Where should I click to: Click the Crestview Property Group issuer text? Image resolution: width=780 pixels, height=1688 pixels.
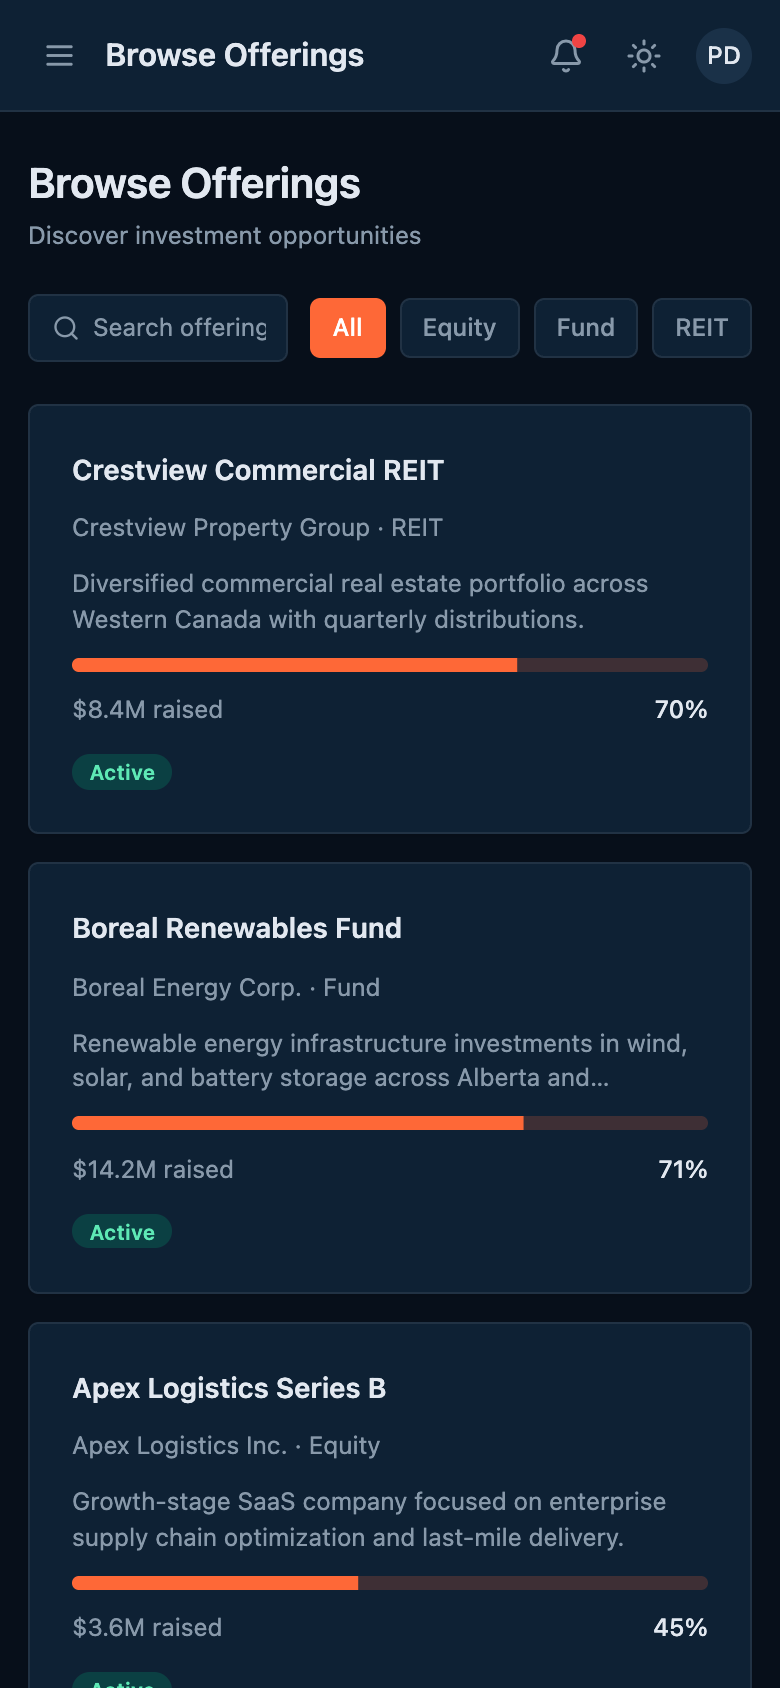(x=221, y=528)
